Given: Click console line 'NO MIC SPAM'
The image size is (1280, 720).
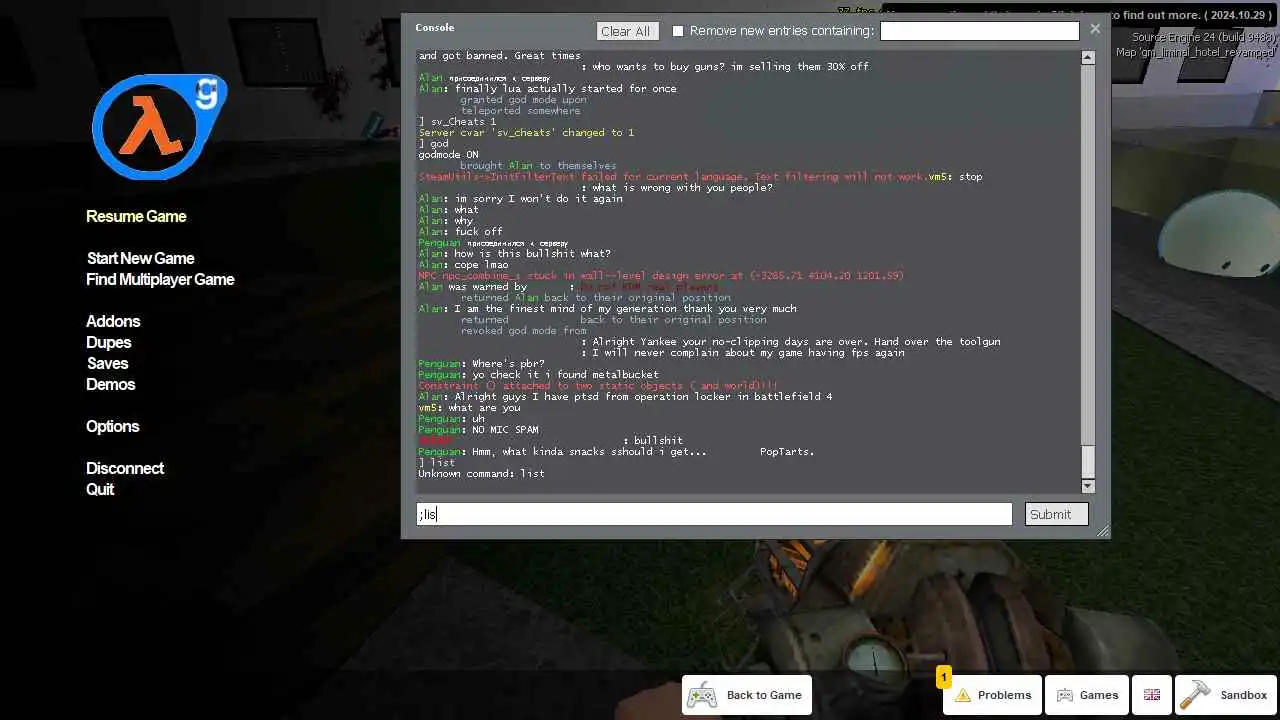Looking at the screenshot, I should (x=478, y=430).
